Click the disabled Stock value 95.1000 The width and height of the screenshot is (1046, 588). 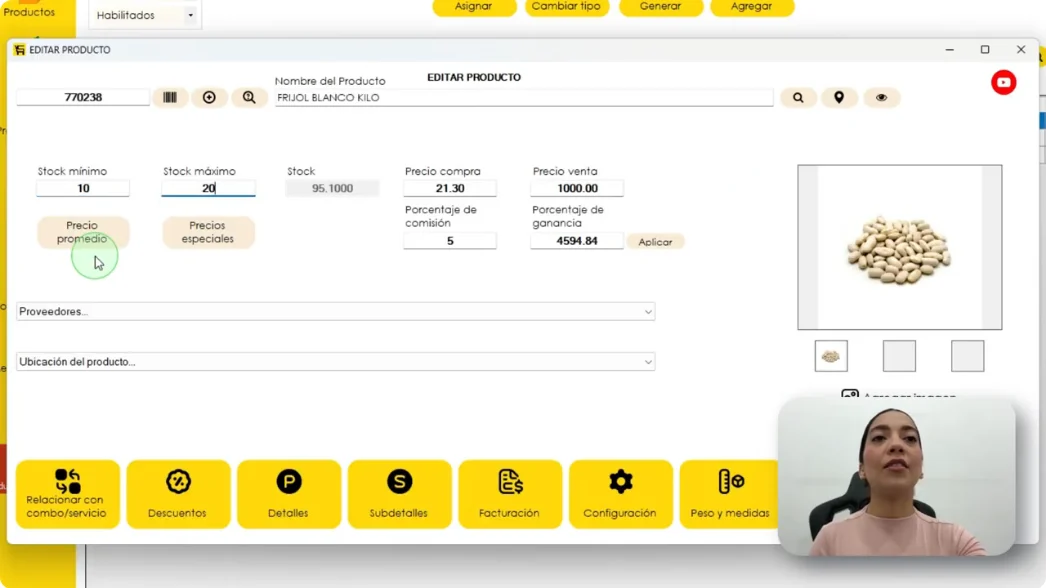point(332,188)
